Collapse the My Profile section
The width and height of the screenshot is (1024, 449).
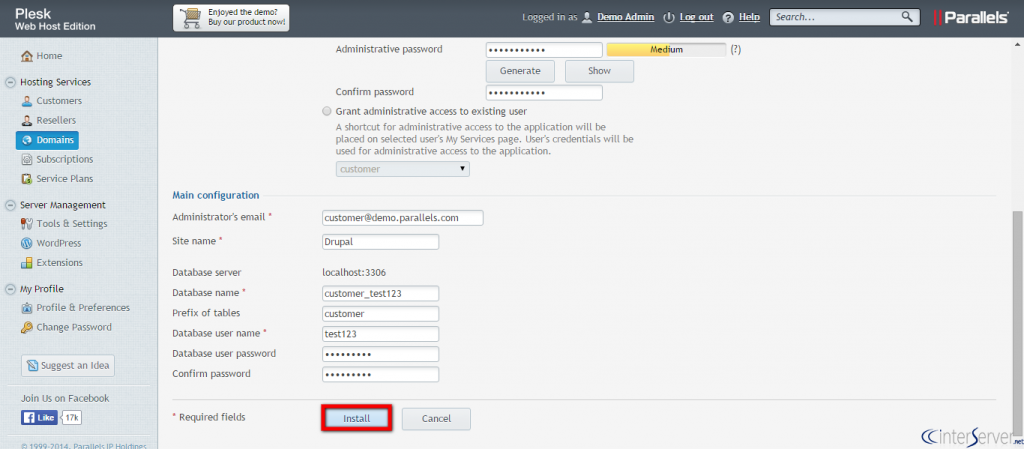tap(10, 289)
